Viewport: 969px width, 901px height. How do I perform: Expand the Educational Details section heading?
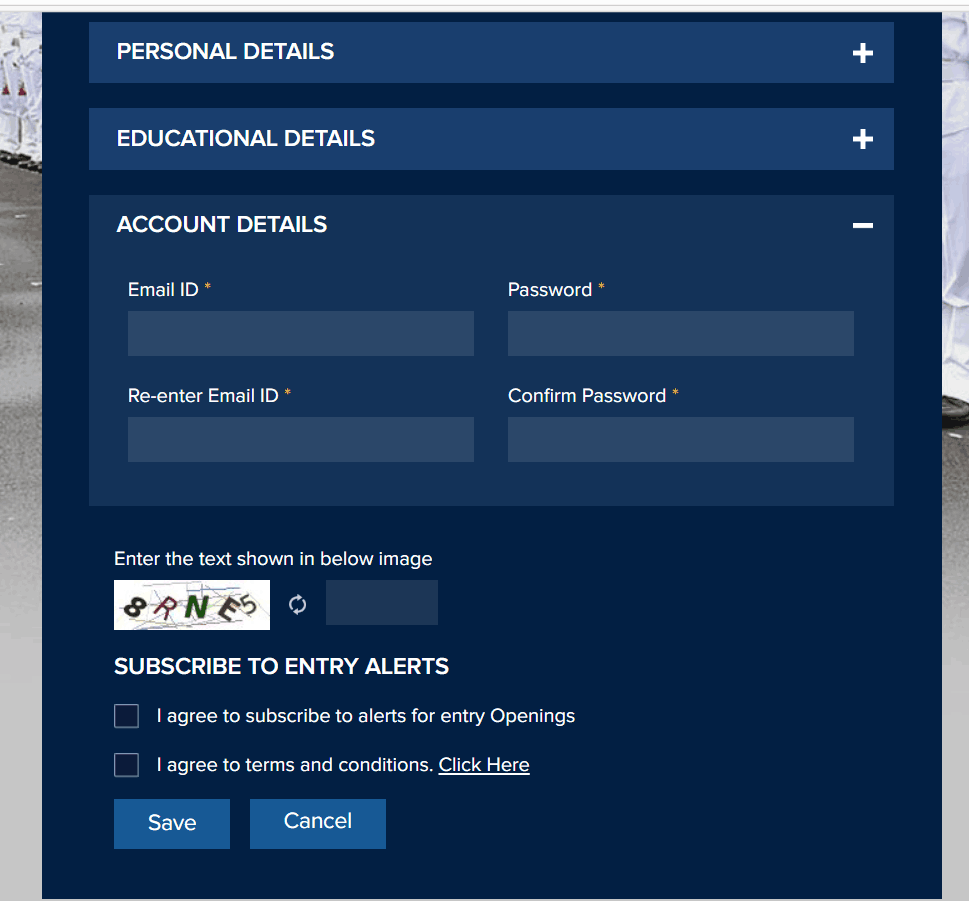pos(245,138)
